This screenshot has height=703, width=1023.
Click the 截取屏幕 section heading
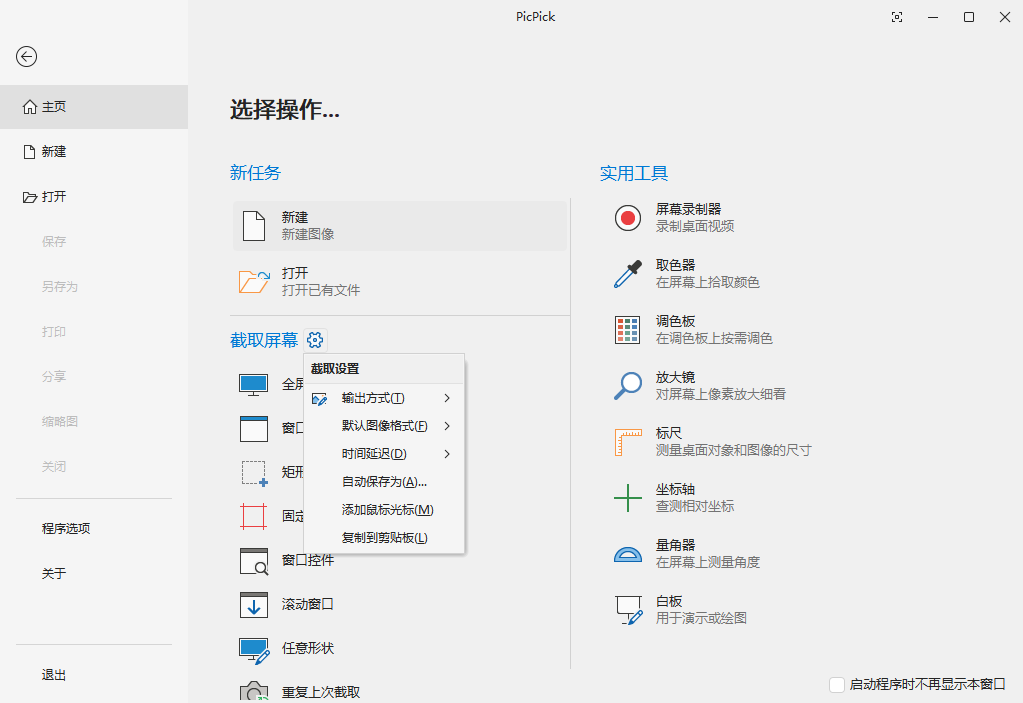click(x=264, y=340)
